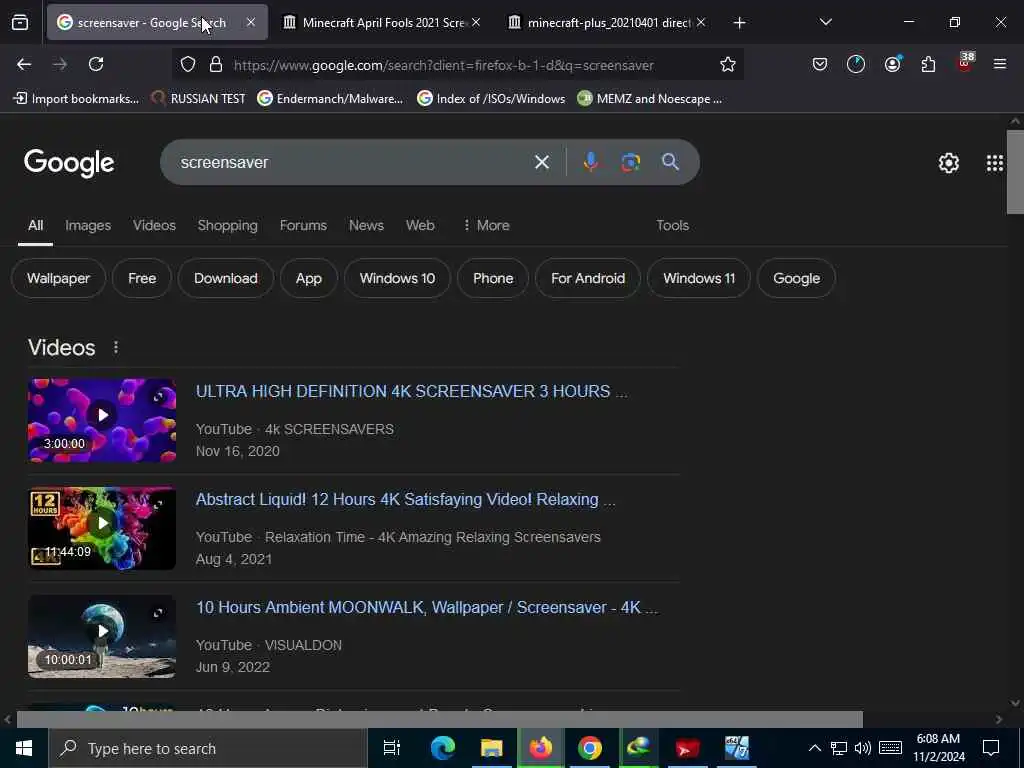The width and height of the screenshot is (1024, 768).
Task: Open Abstract Liquid 12 Hours 4K link
Action: [x=406, y=500]
